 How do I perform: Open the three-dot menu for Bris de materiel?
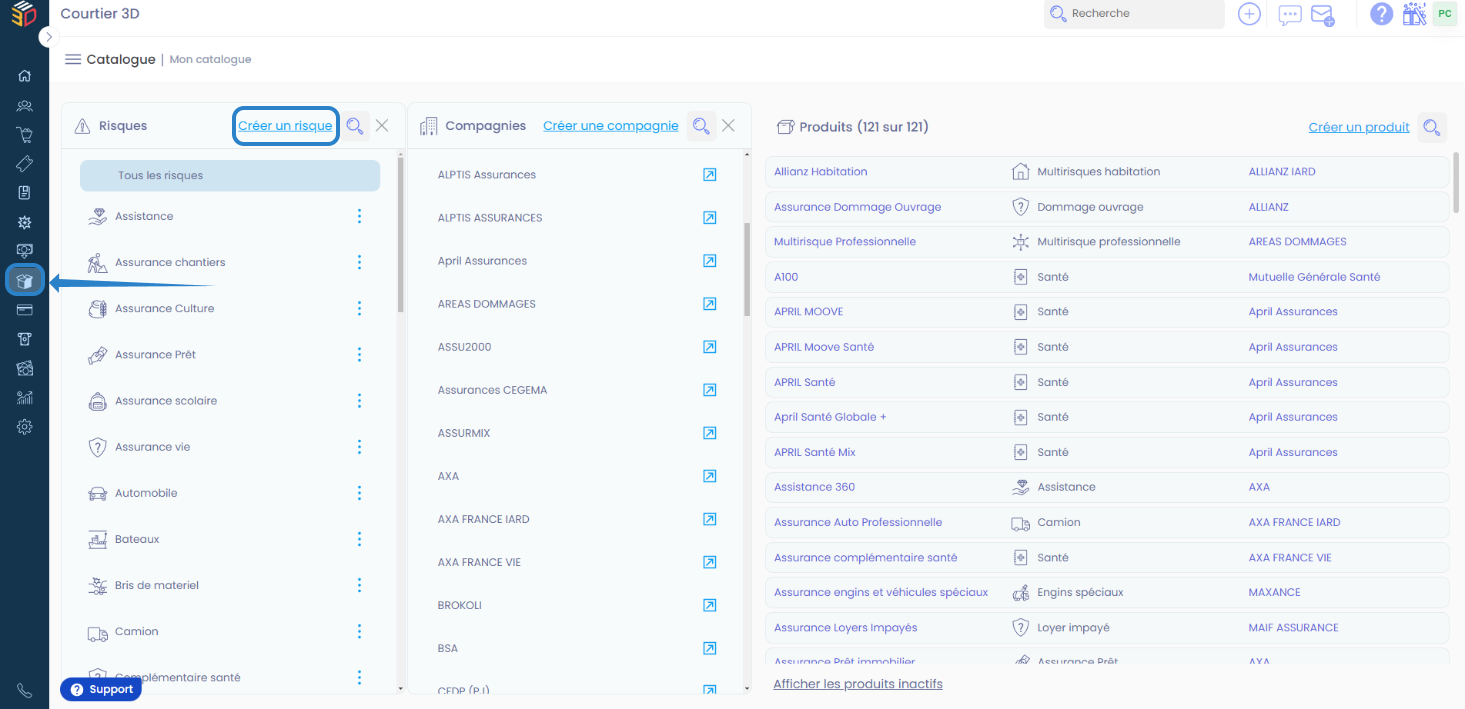[360, 585]
